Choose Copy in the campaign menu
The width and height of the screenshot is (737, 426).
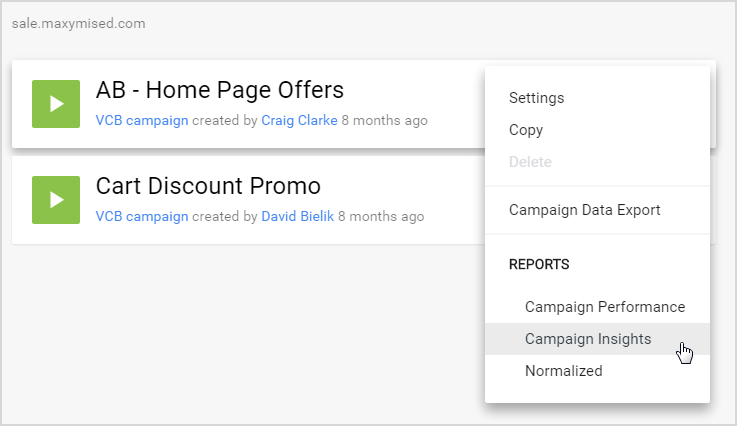pyautogui.click(x=526, y=130)
